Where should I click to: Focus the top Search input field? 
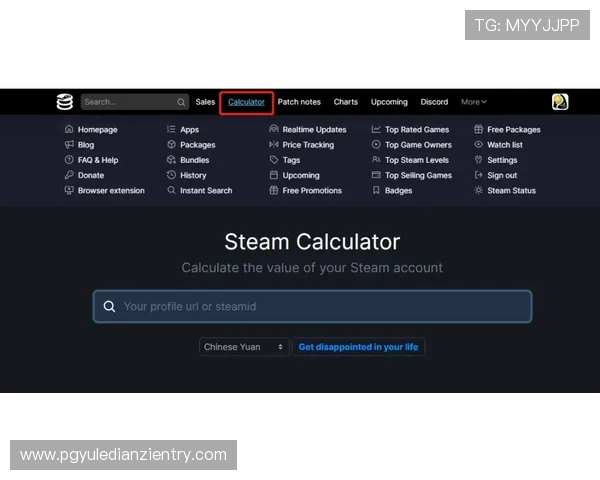pyautogui.click(x=135, y=102)
